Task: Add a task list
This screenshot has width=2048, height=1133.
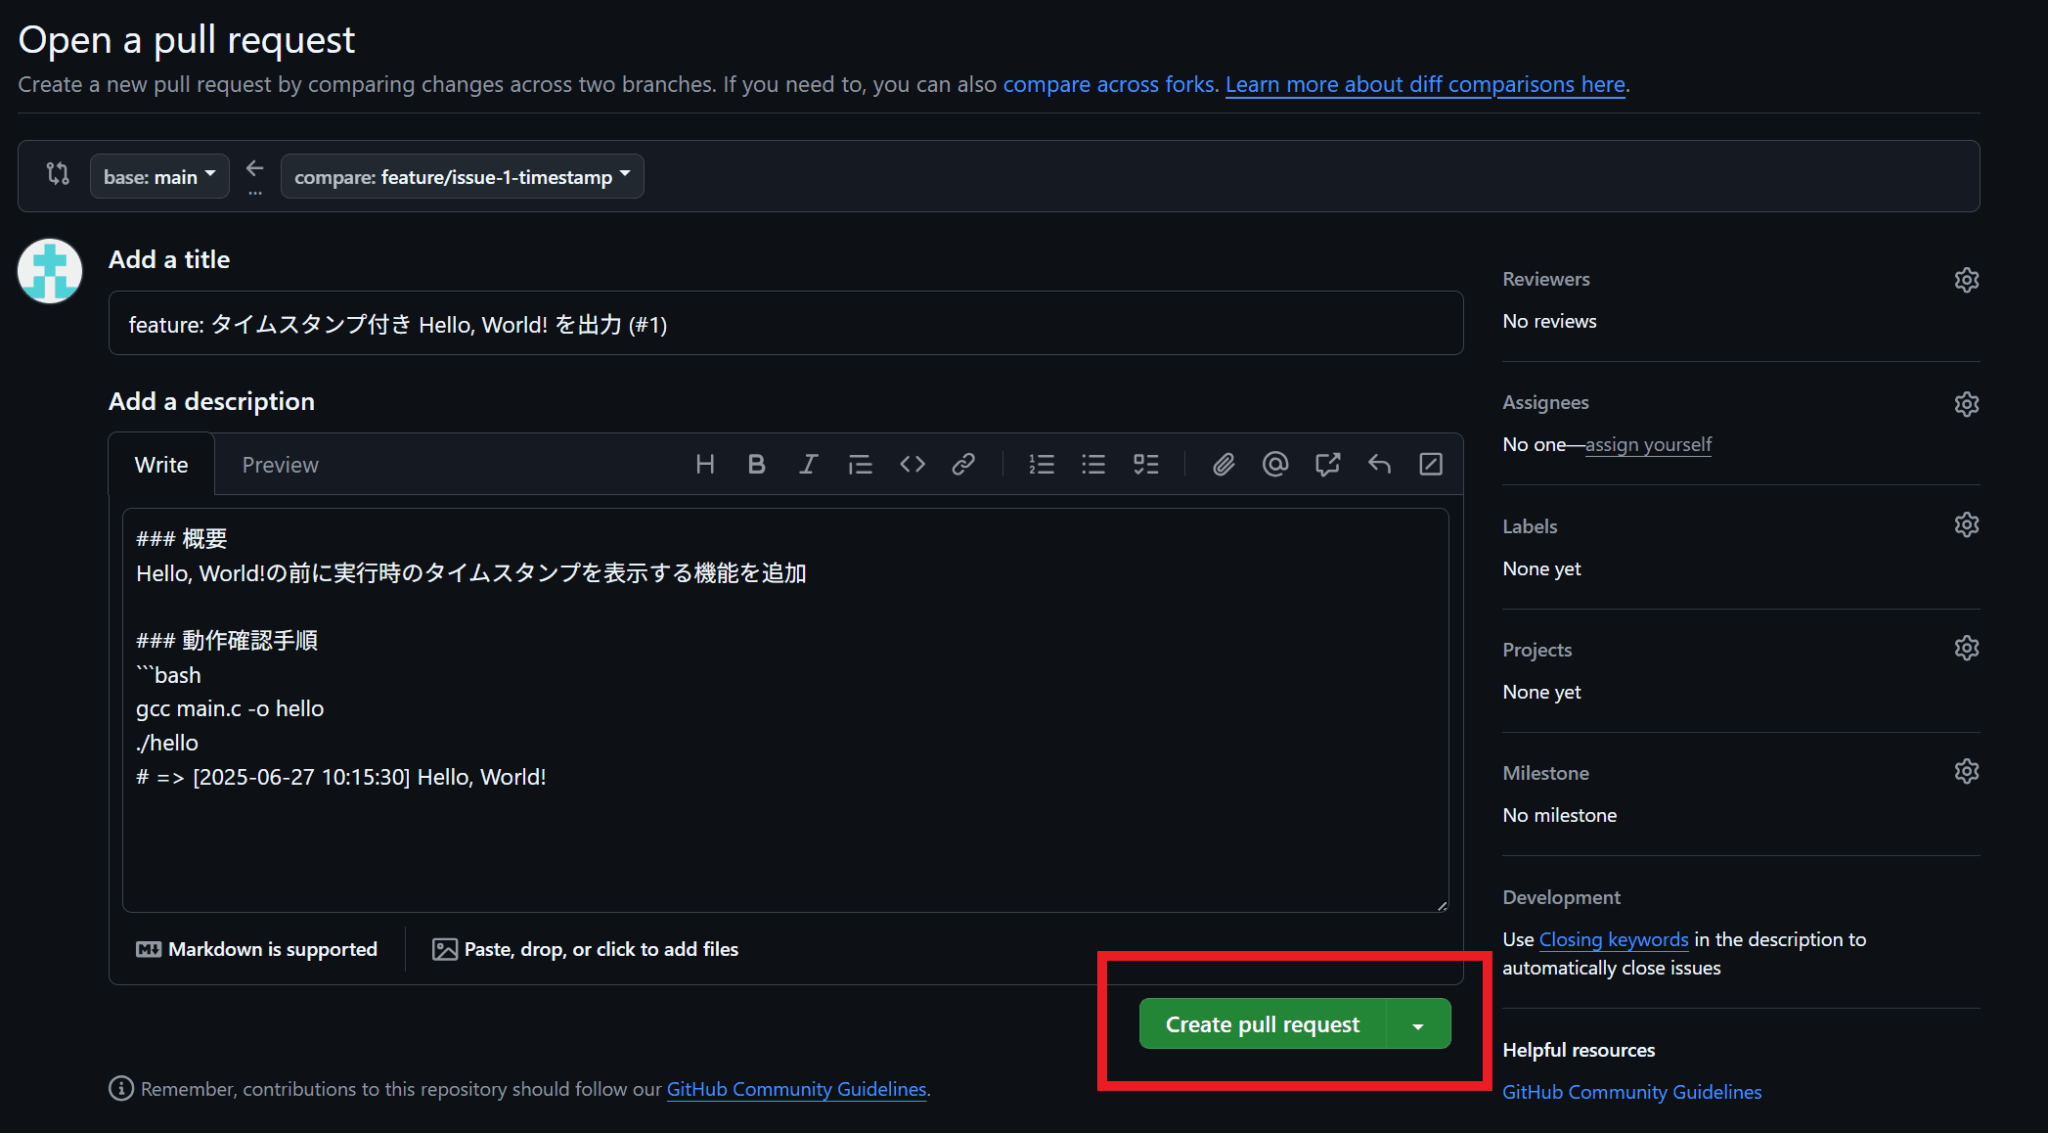Action: pos(1145,464)
